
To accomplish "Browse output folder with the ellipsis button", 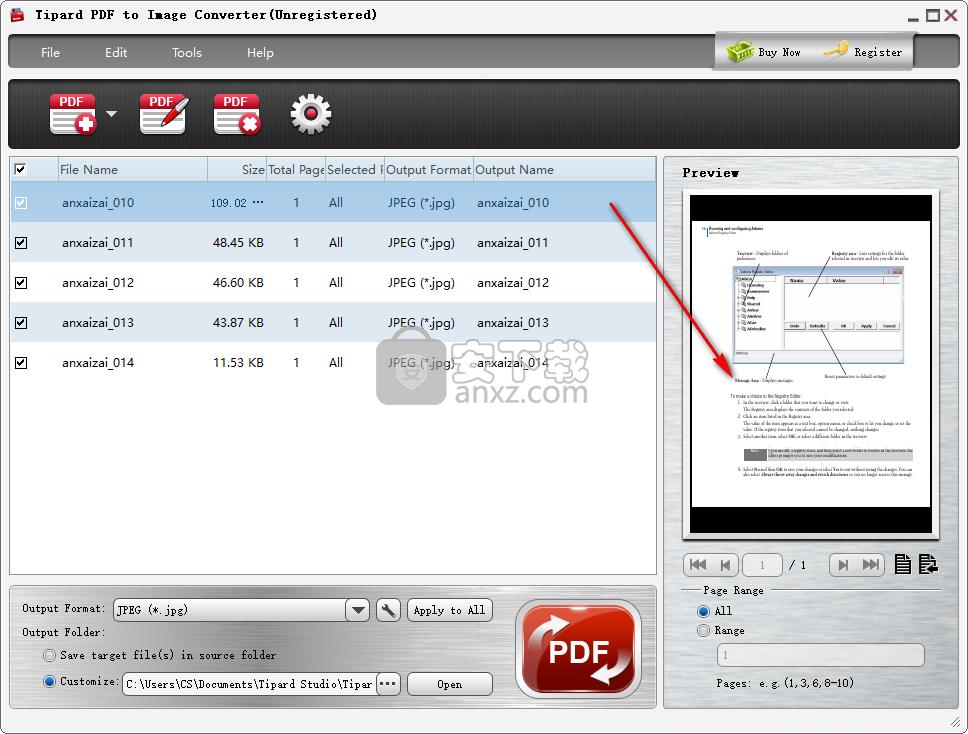I will (x=388, y=684).
